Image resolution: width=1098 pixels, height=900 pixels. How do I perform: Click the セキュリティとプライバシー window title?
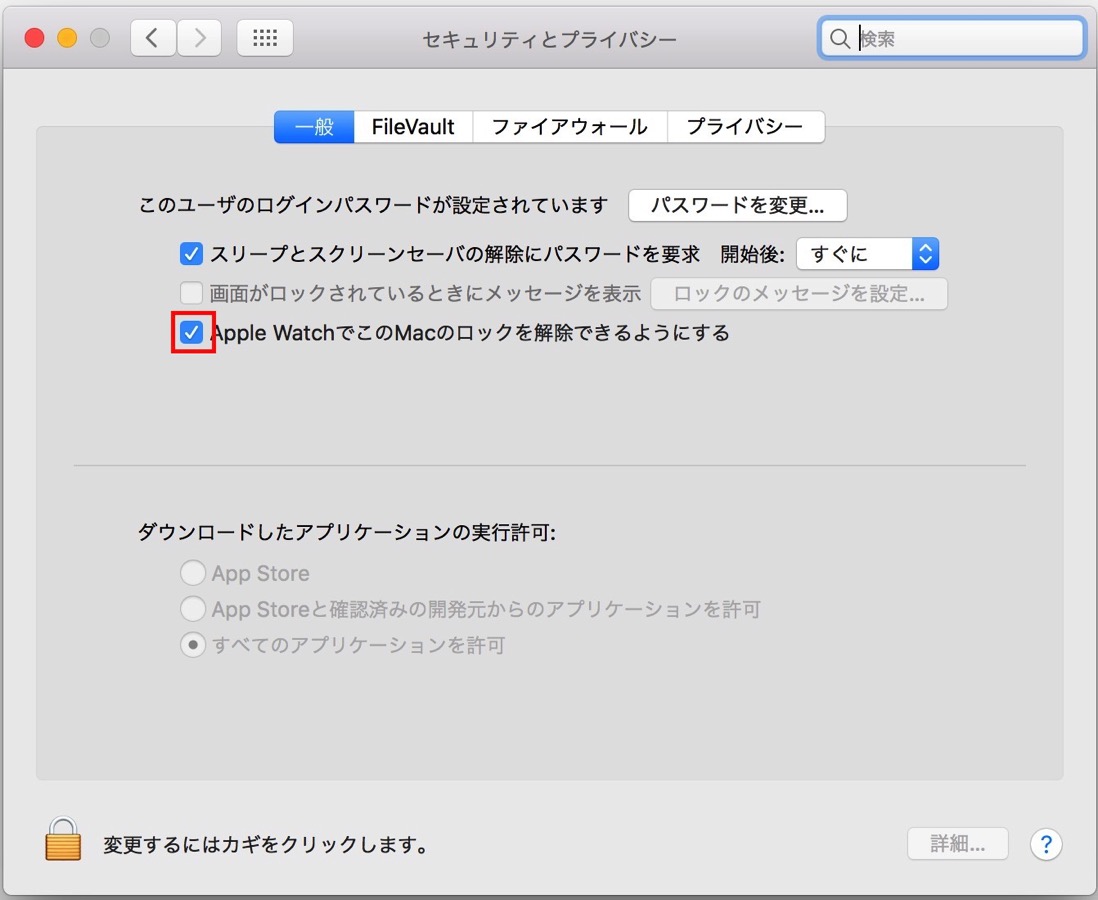[x=550, y=39]
